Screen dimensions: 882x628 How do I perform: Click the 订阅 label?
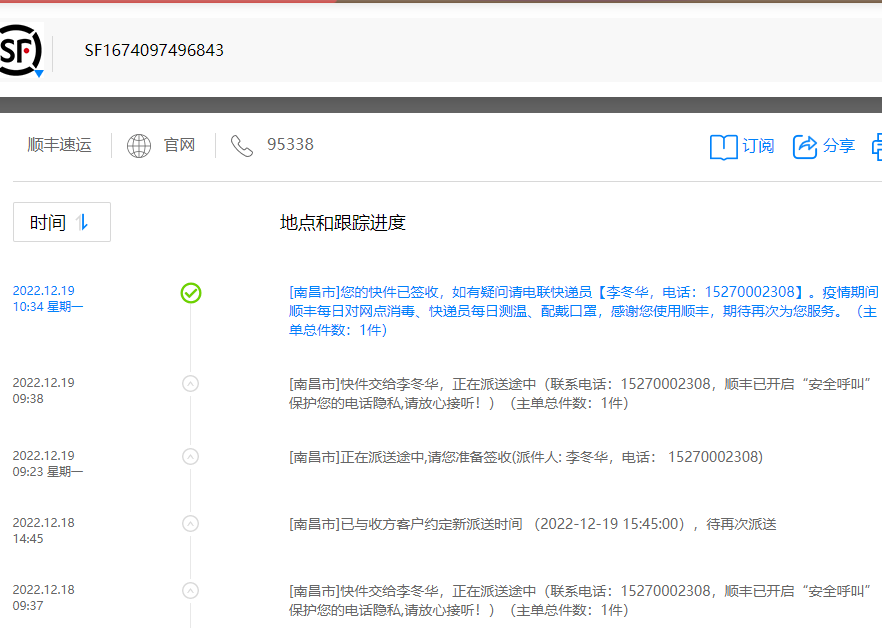[758, 146]
